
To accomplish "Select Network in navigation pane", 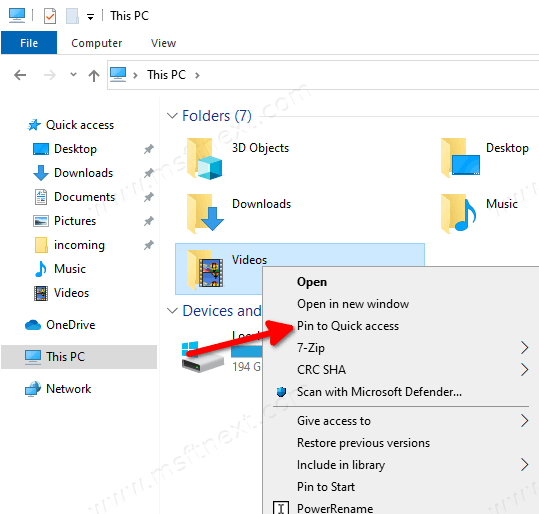I will click(69, 389).
